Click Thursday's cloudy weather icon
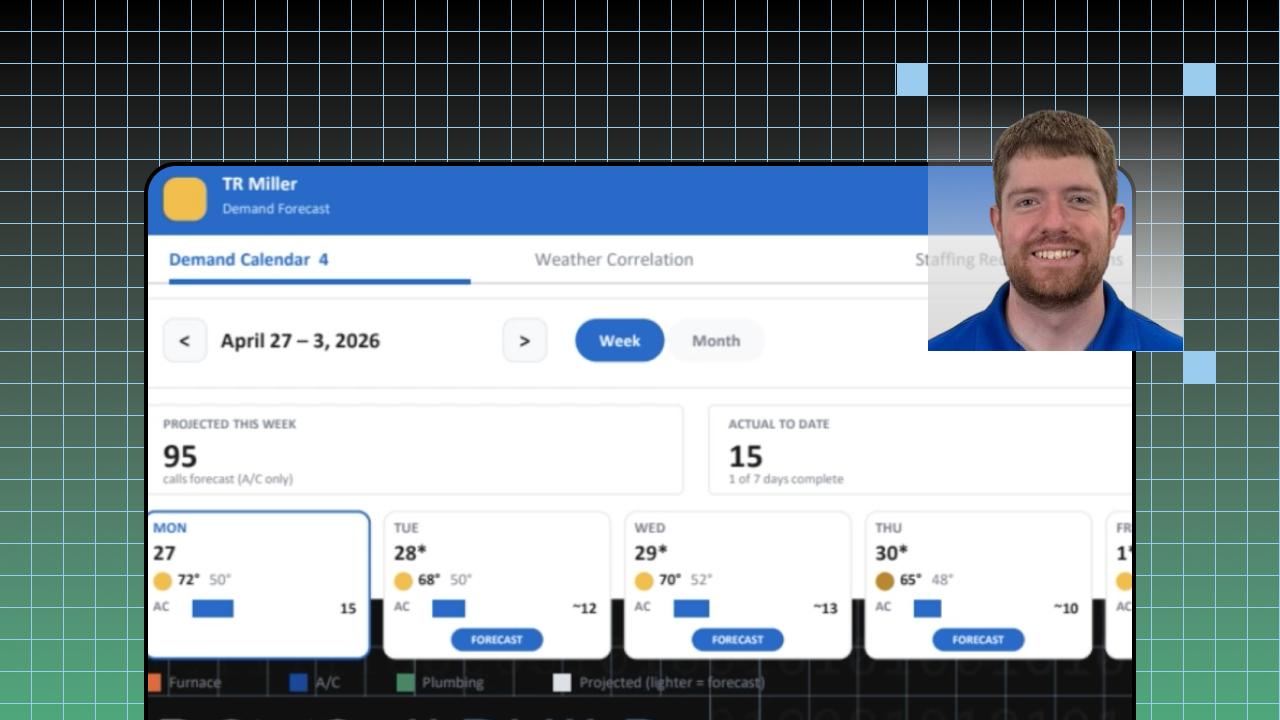Viewport: 1280px width, 720px height. pos(885,581)
